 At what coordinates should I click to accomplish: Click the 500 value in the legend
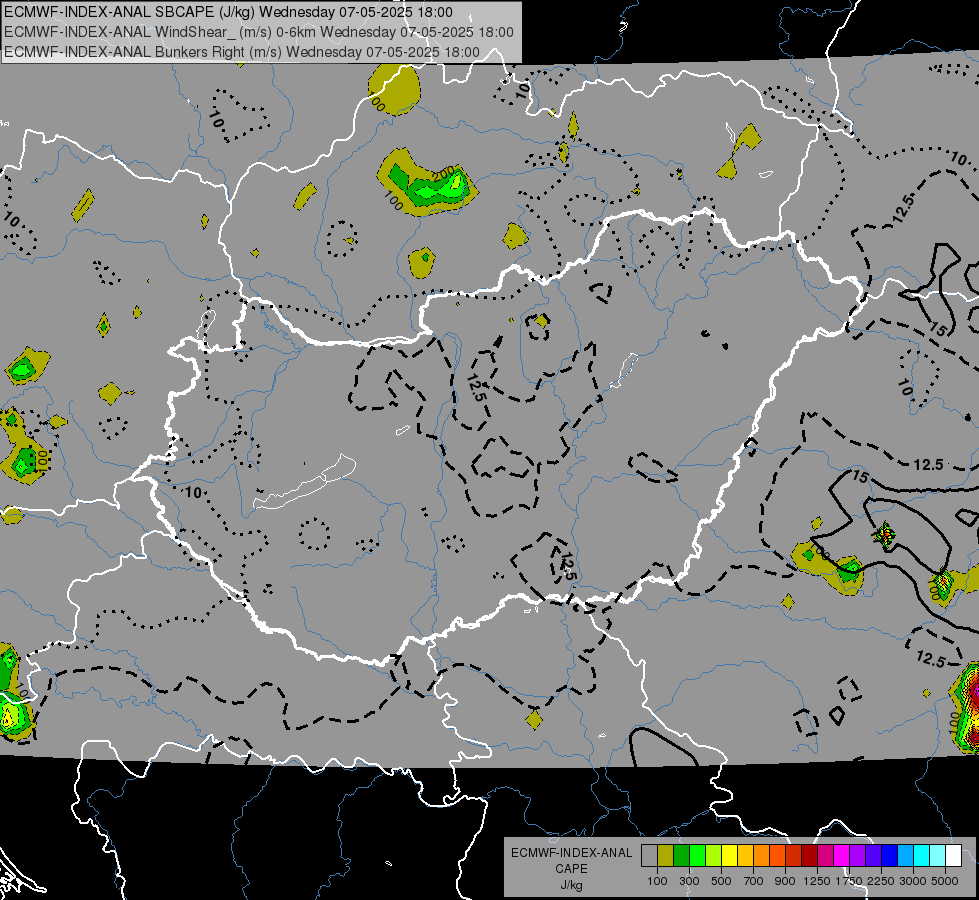[721, 881]
